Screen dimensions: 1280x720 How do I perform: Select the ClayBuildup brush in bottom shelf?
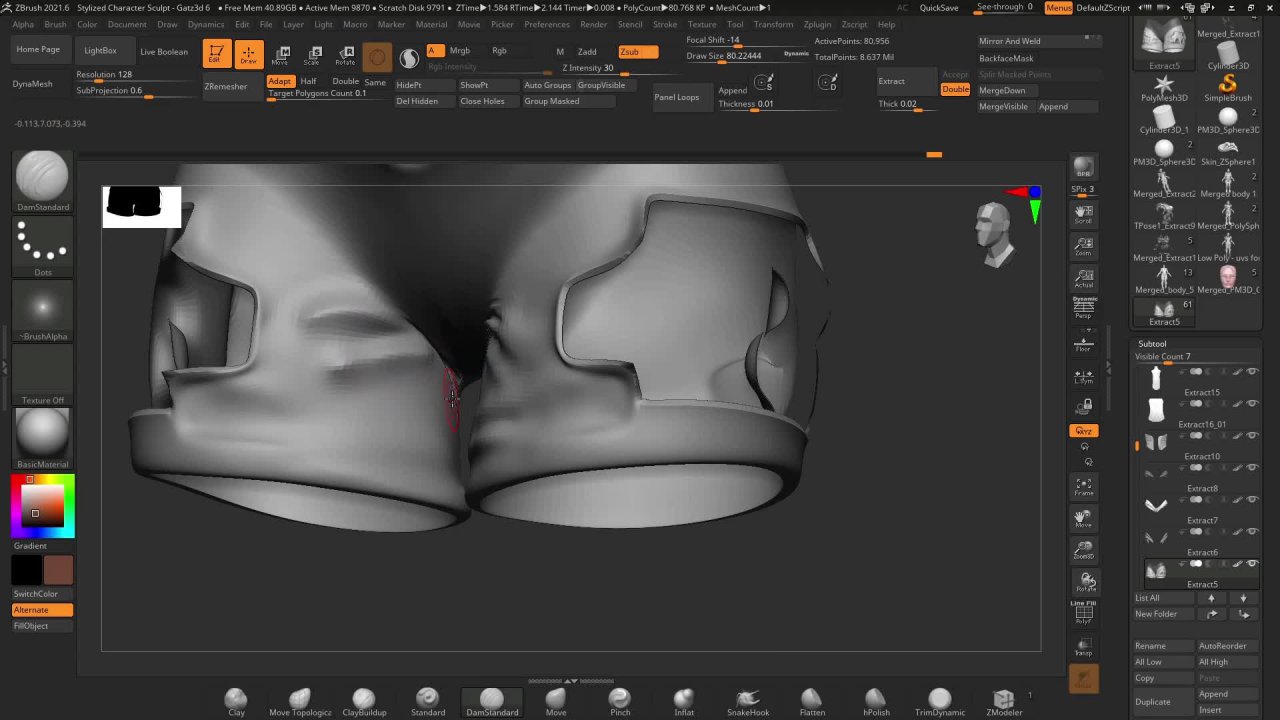[364, 699]
